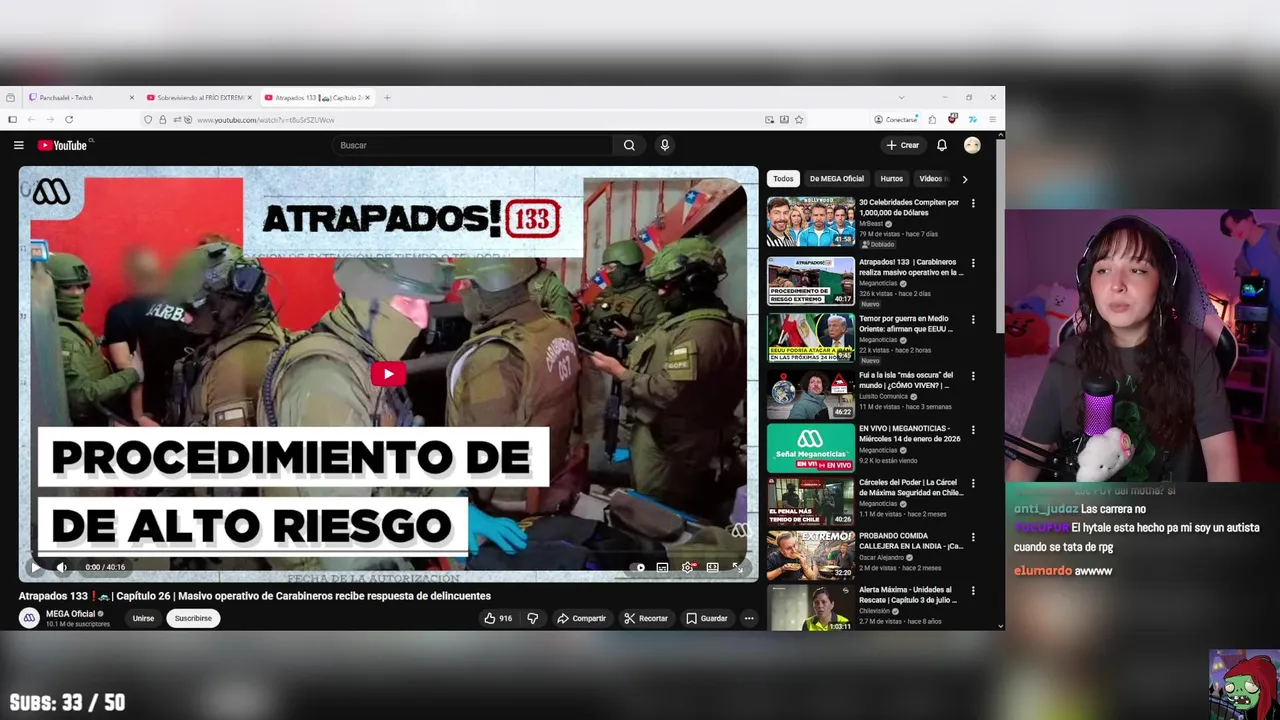Open the MEGA Oficial channel name link
This screenshot has height=720, width=1280.
(x=70, y=614)
